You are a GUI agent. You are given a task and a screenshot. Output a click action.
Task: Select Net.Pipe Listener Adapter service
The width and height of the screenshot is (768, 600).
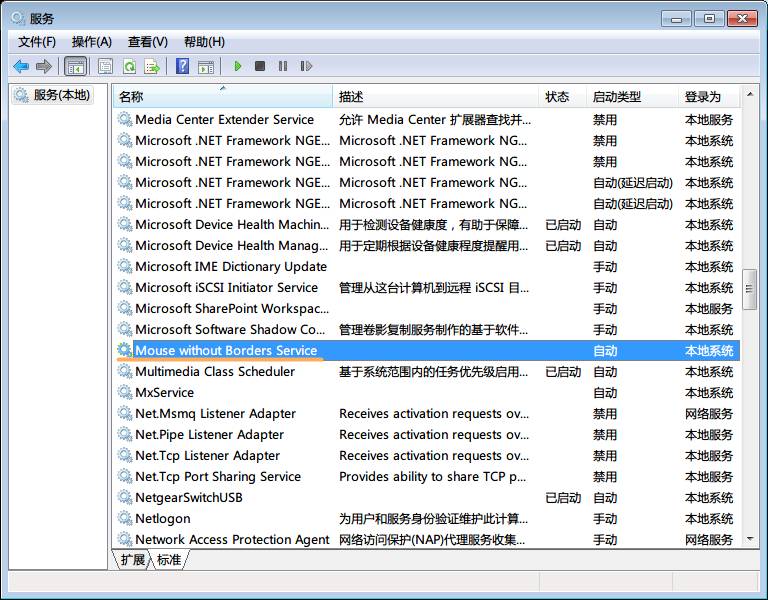point(210,434)
